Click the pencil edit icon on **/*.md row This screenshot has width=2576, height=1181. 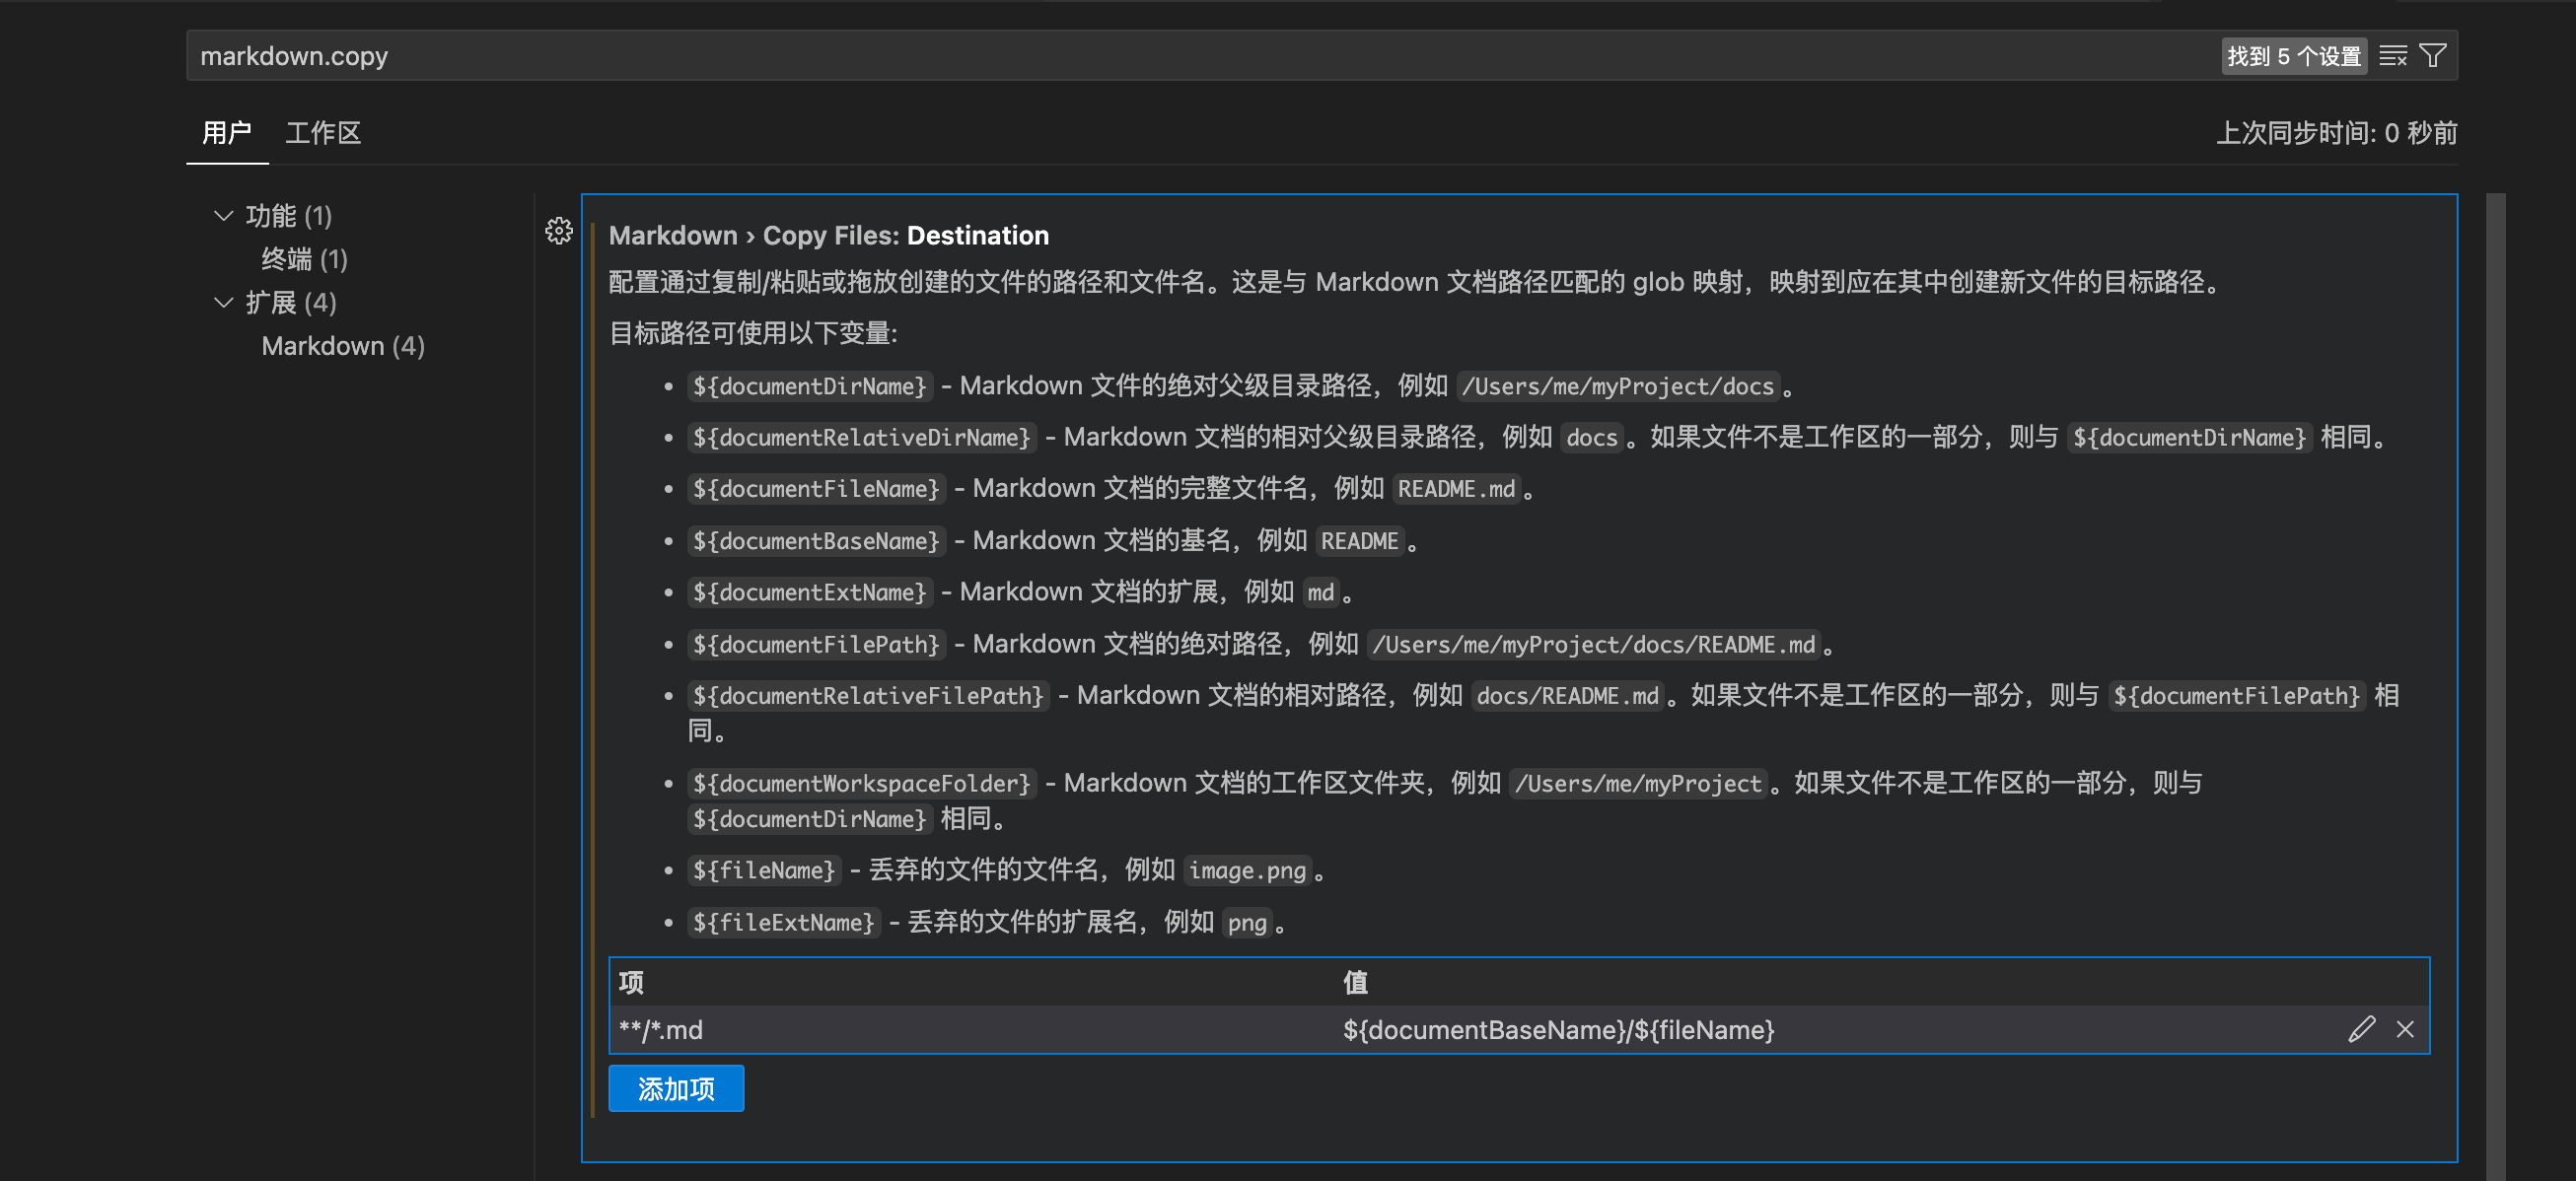point(2361,1029)
